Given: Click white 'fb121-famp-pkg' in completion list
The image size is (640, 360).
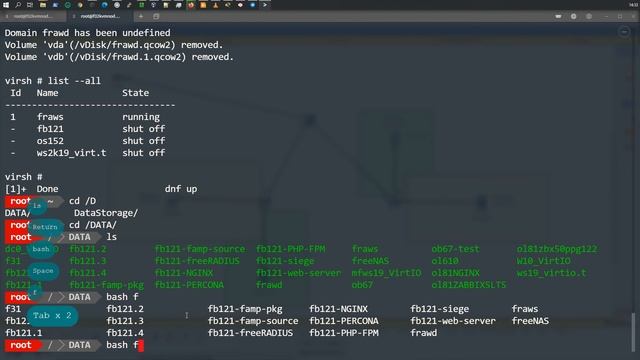Looking at the screenshot, I should (x=245, y=309).
